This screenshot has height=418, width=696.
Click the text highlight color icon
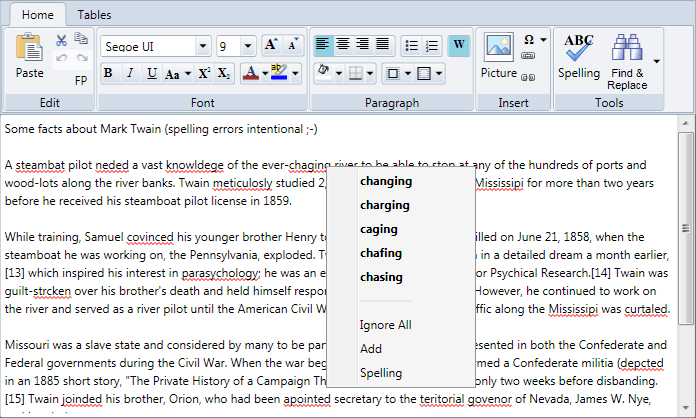[x=279, y=73]
